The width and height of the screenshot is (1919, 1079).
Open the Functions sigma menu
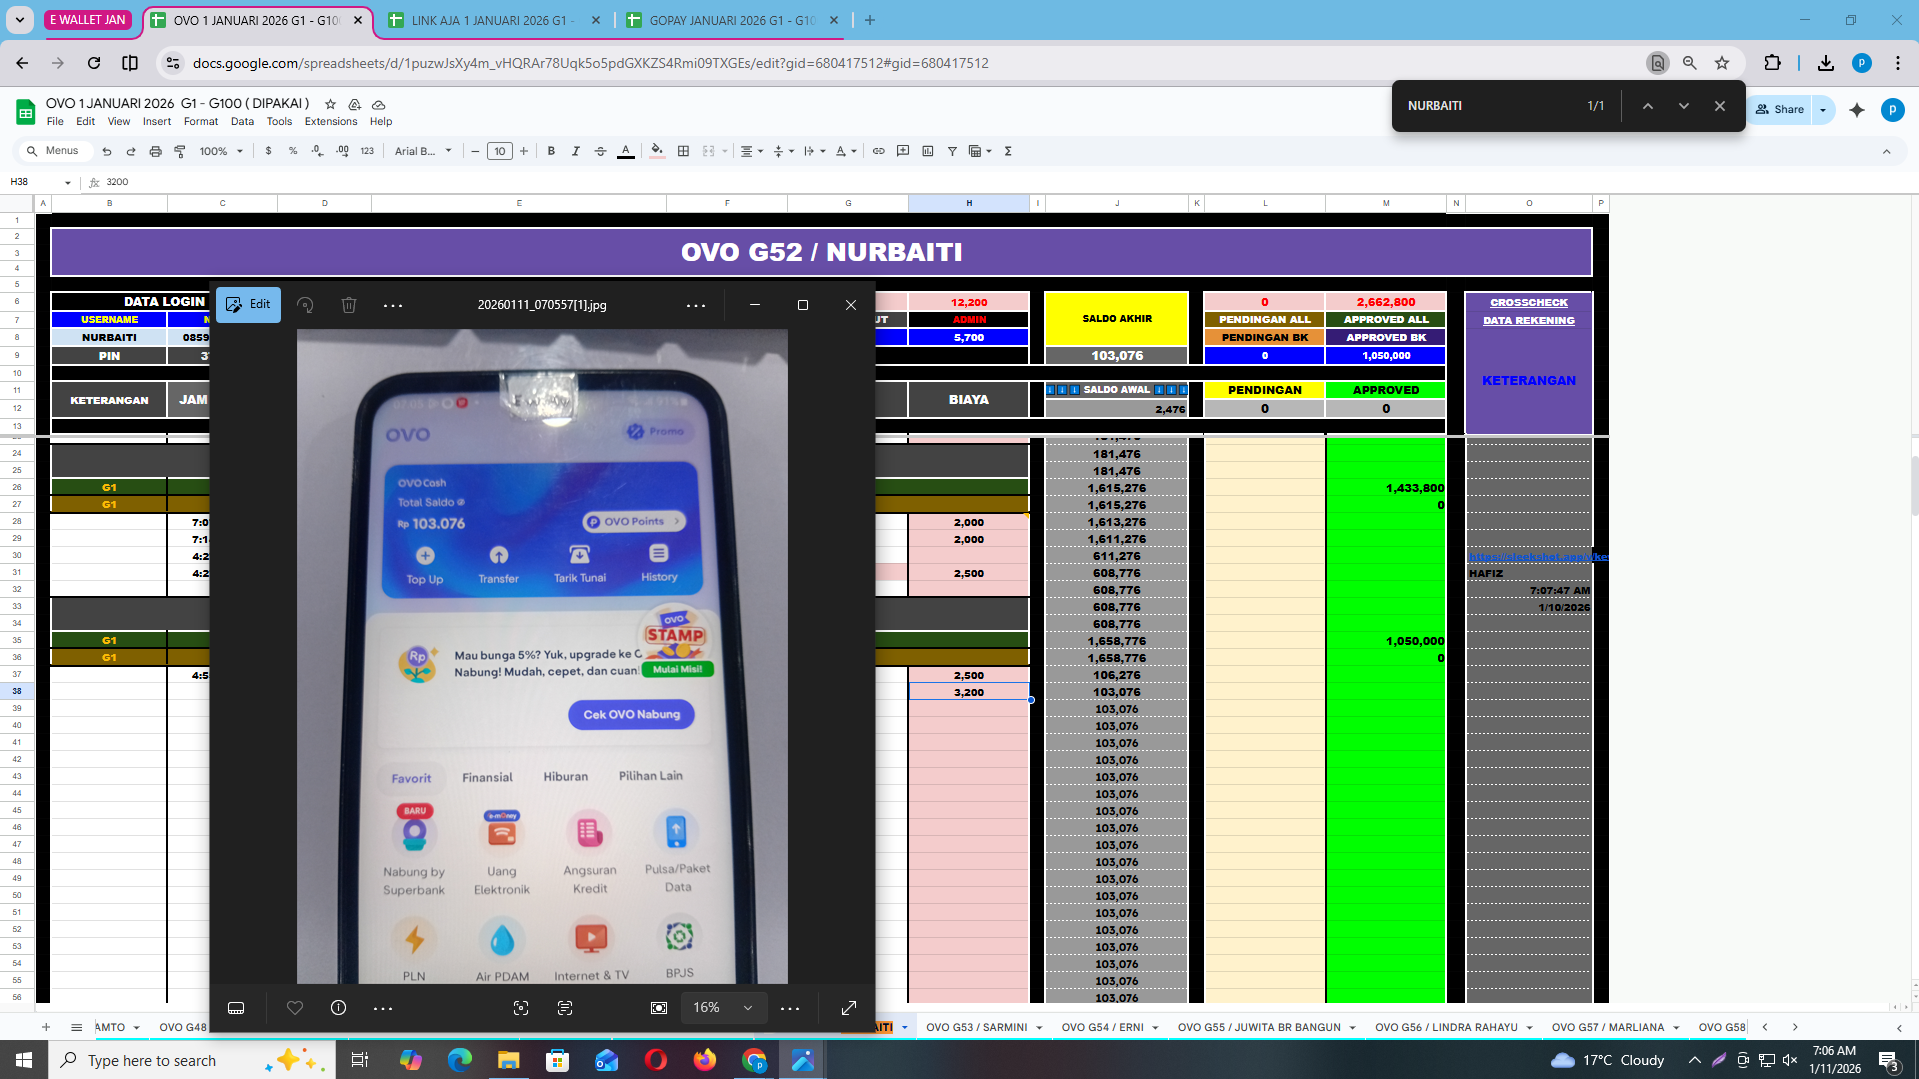(x=1008, y=151)
